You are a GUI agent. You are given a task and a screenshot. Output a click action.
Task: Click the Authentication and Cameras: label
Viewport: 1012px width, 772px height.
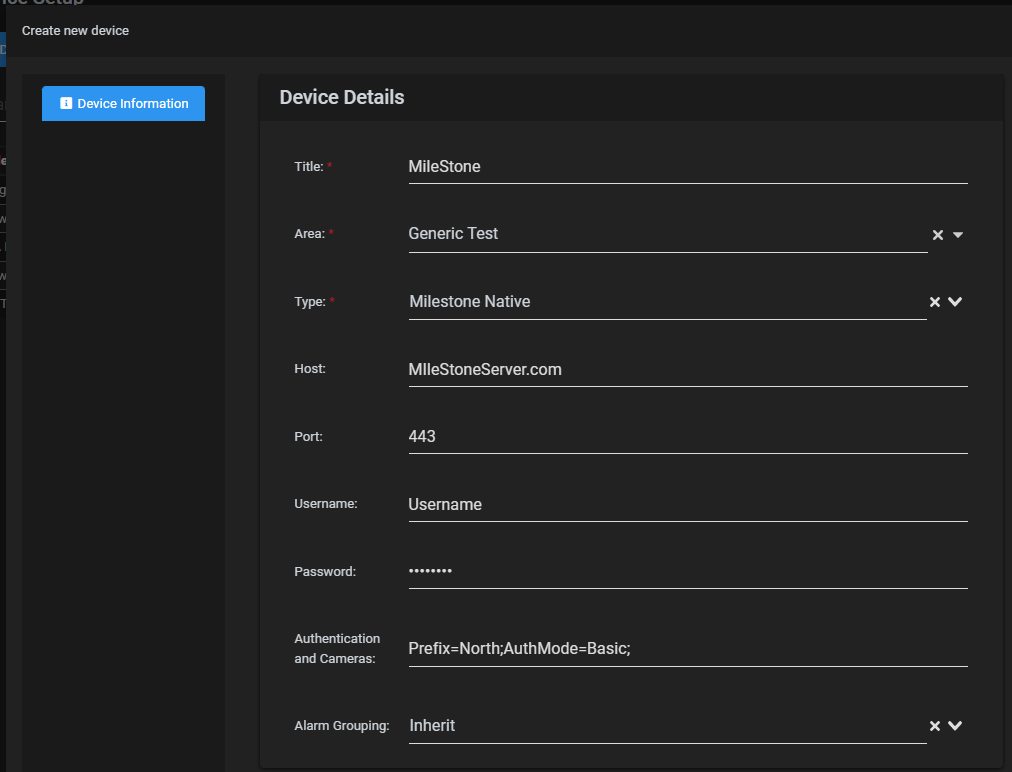point(337,649)
